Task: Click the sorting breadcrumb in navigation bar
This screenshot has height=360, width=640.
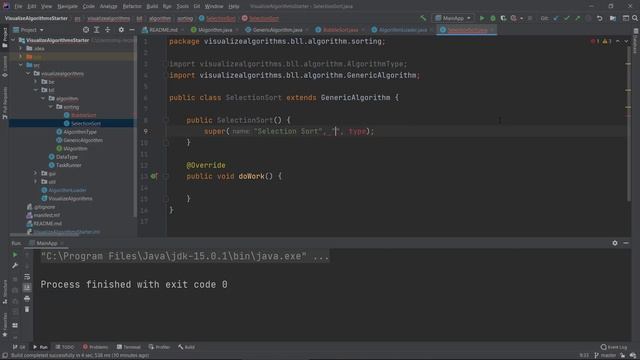Action: click(185, 18)
